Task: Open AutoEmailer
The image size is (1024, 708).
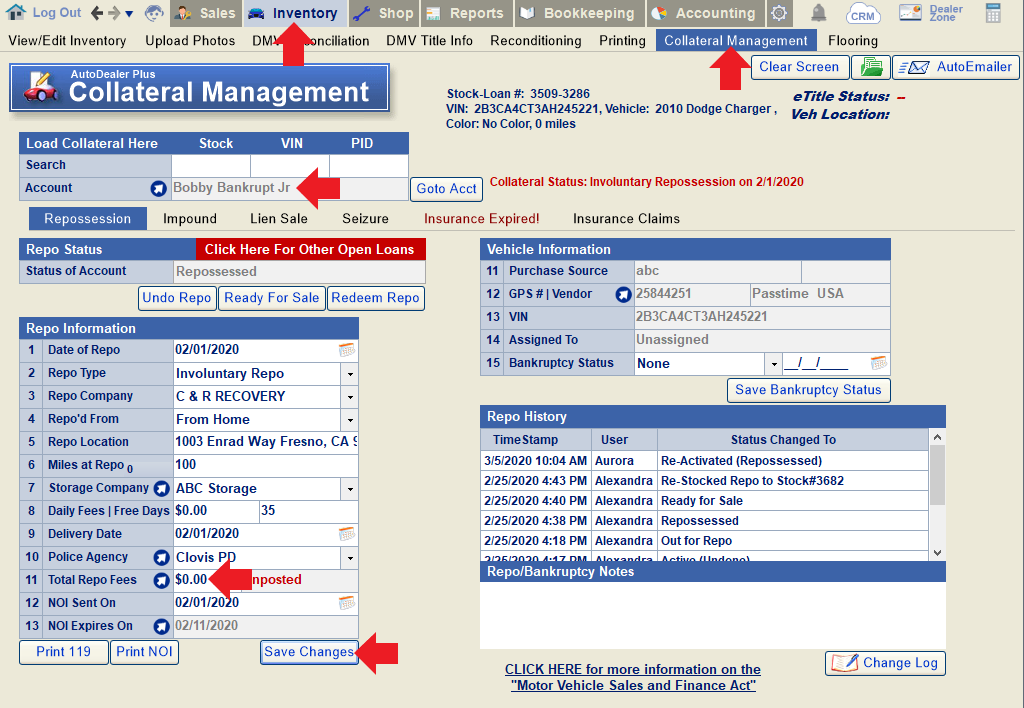Action: [955, 67]
